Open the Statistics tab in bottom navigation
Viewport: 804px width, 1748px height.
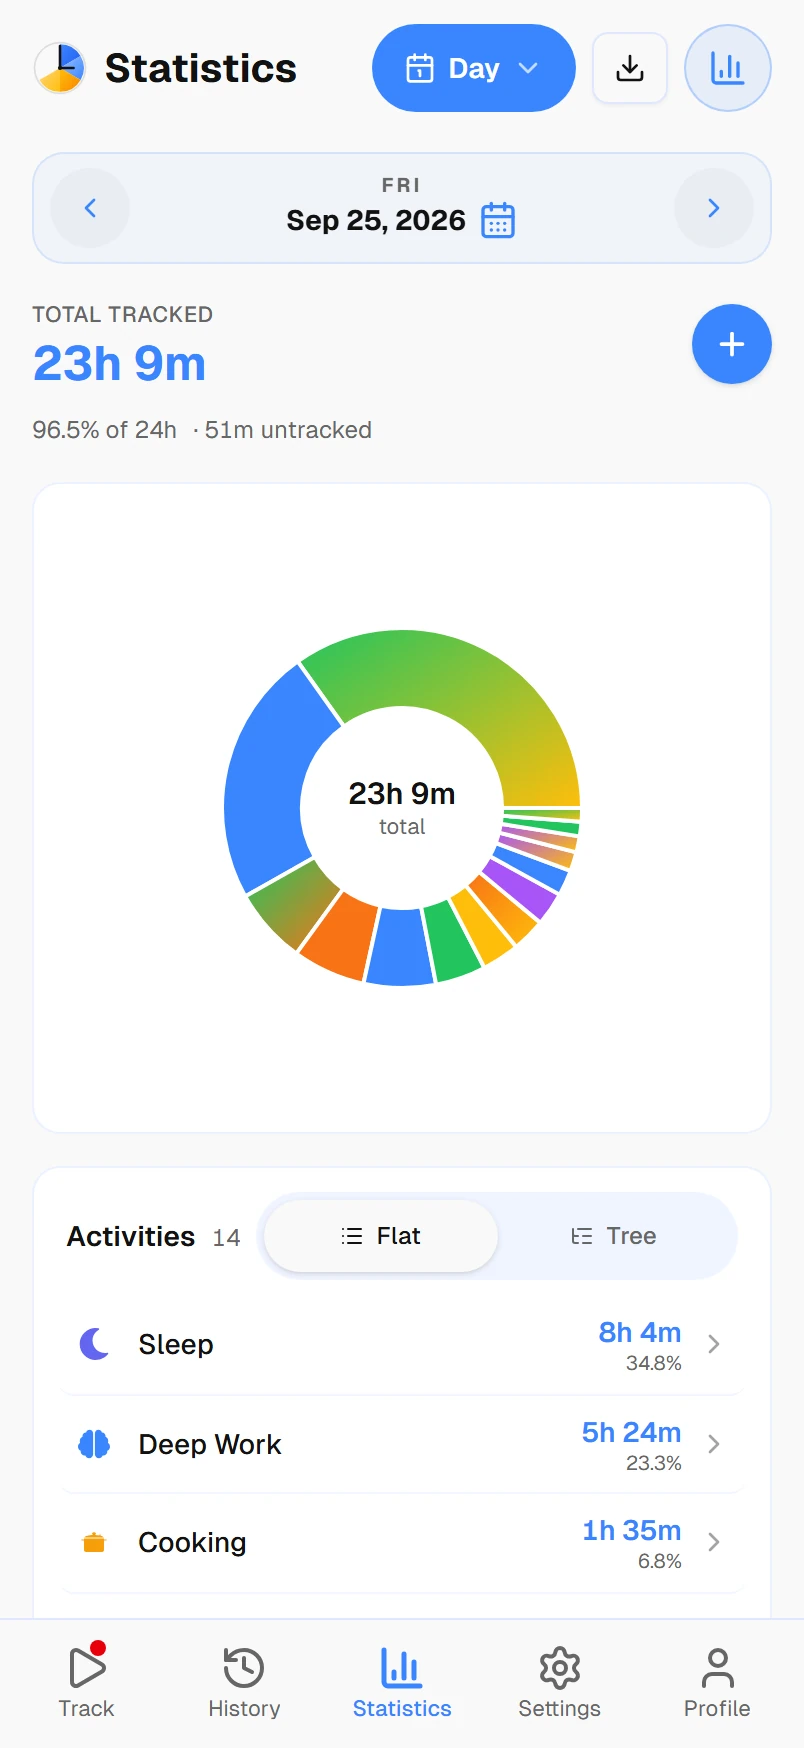[402, 1682]
